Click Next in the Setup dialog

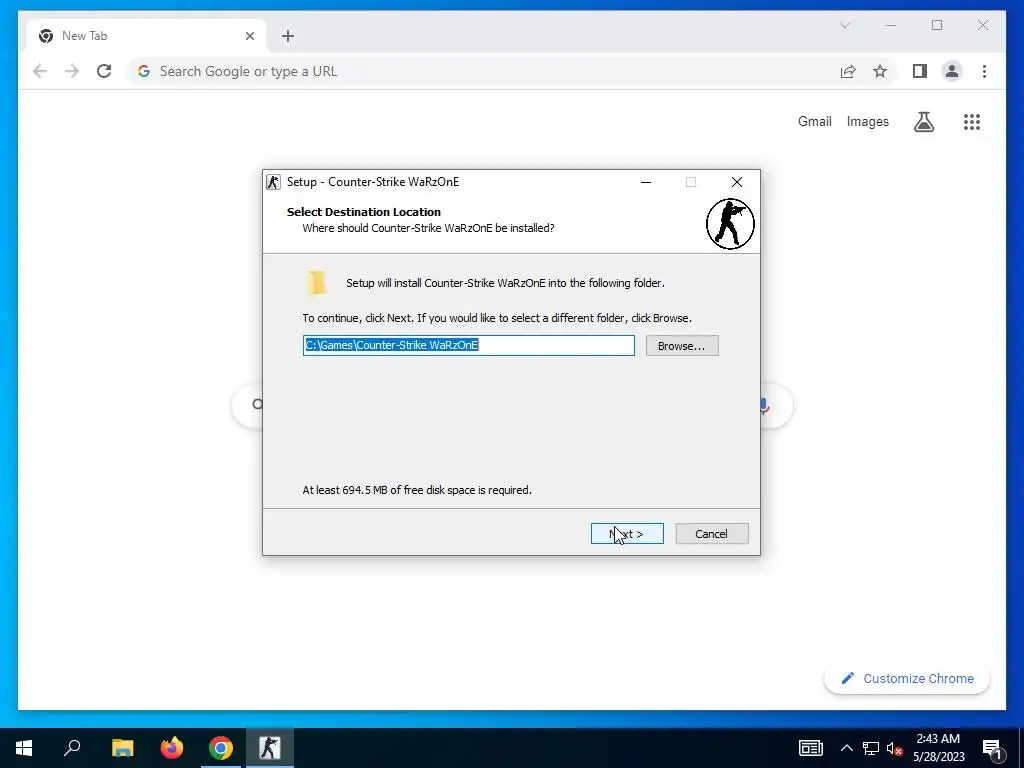point(627,534)
